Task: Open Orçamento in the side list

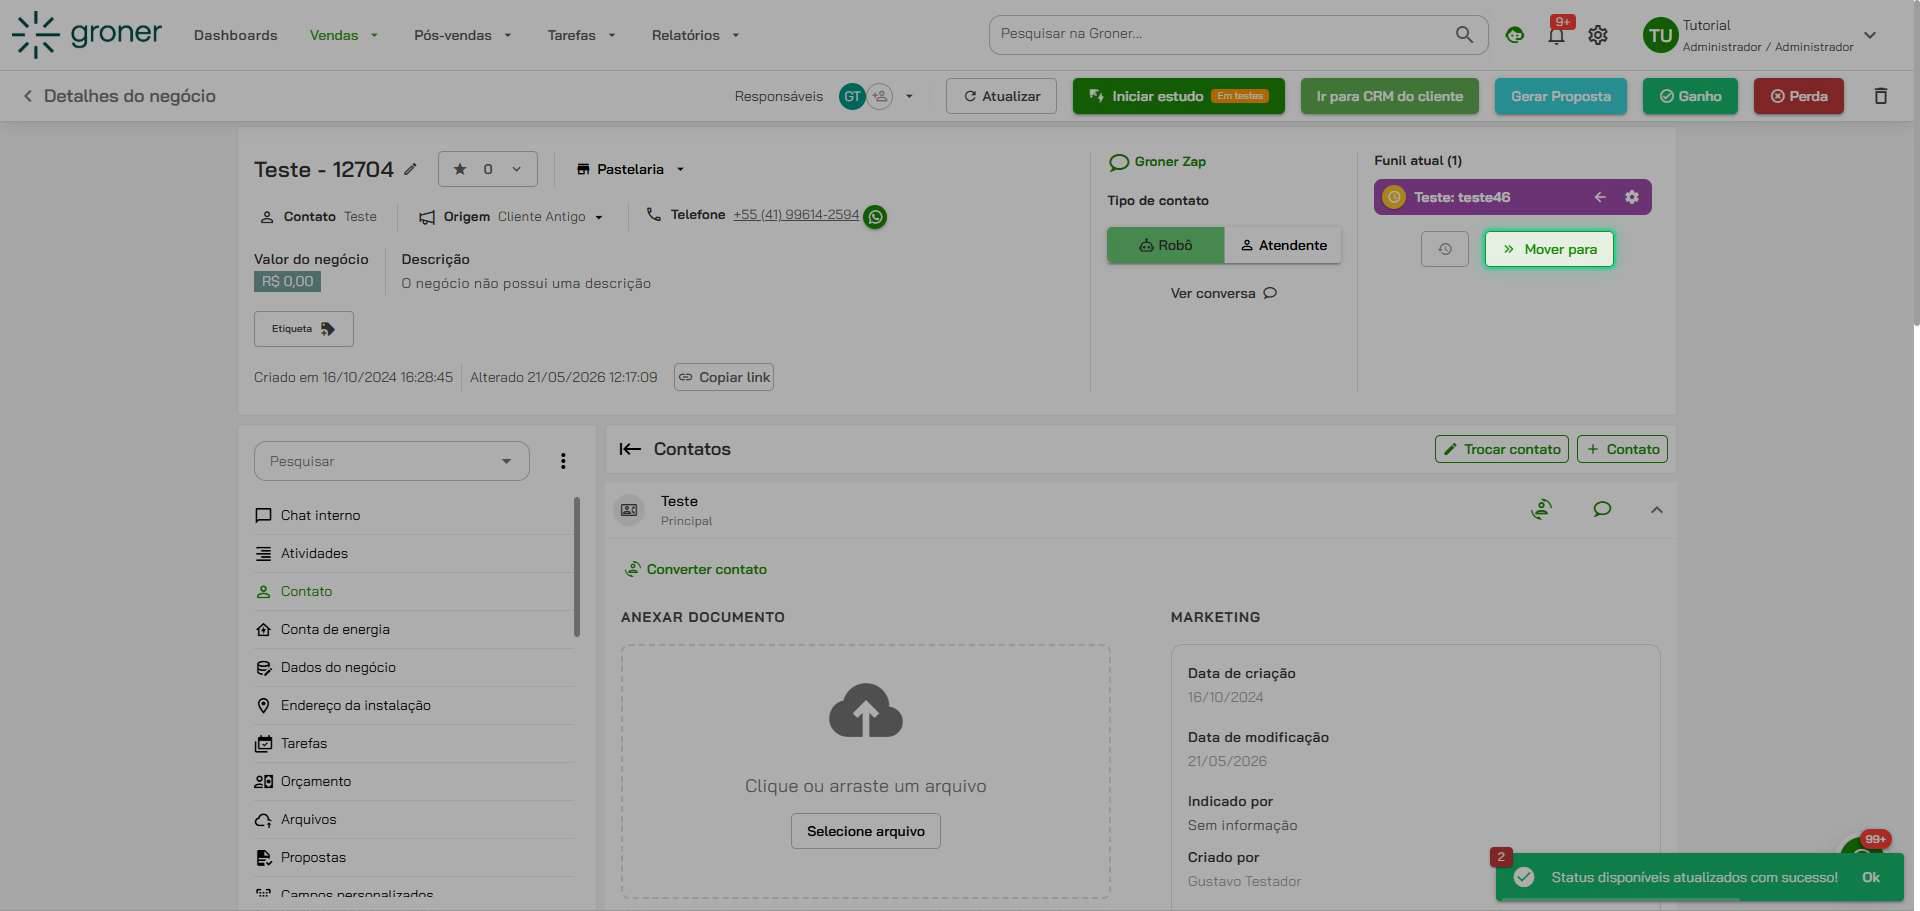Action: 414,781
